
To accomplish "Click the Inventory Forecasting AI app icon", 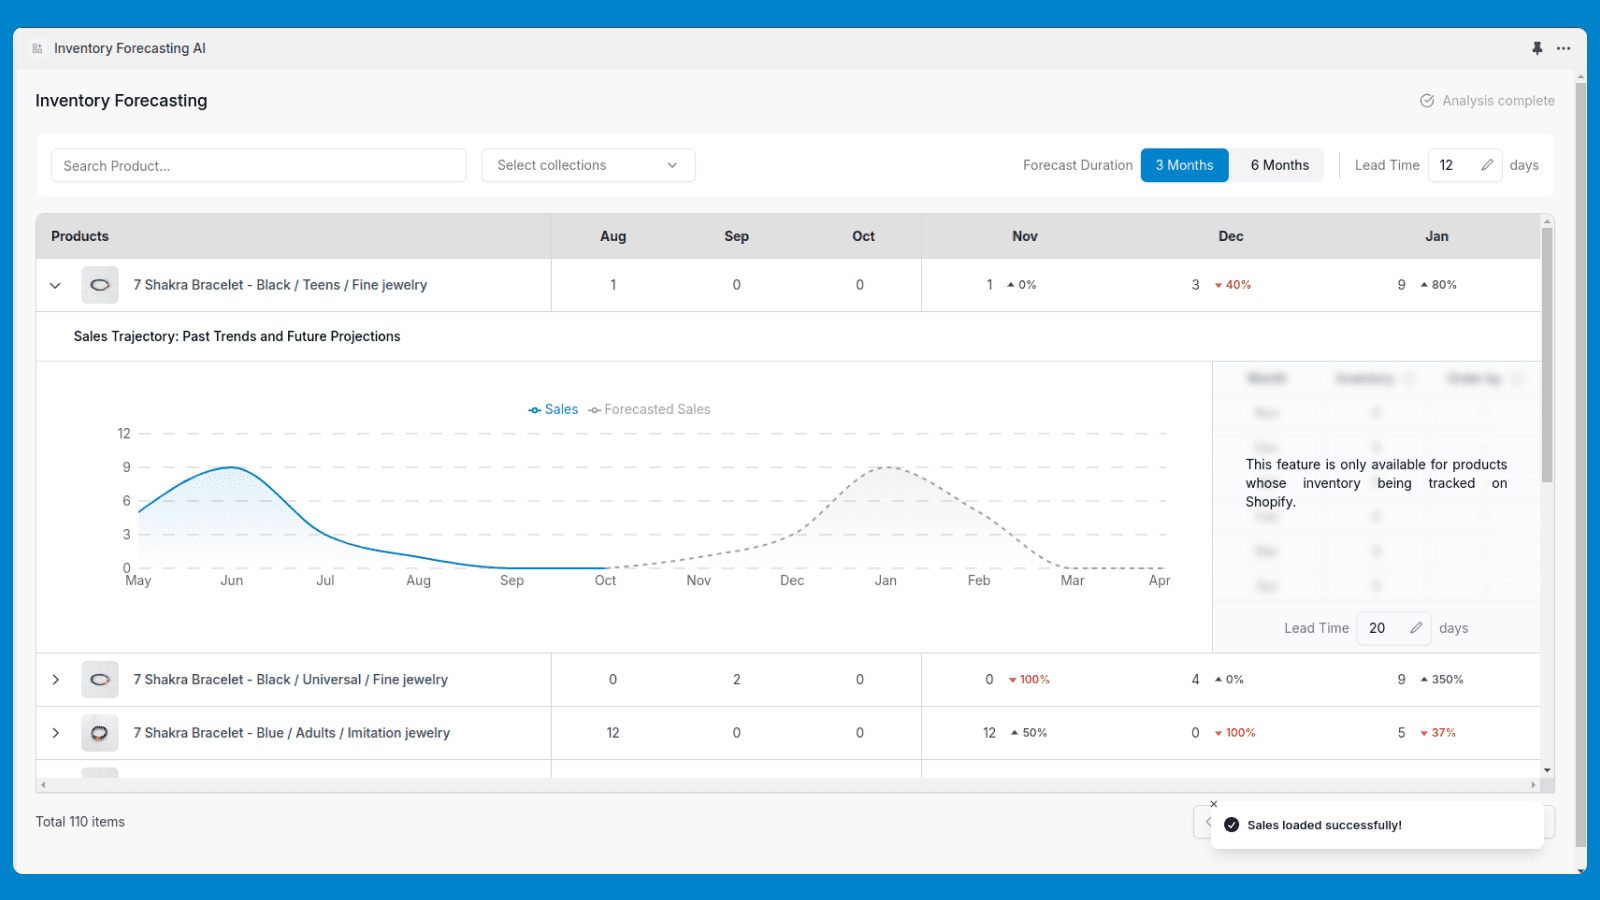I will (37, 48).
